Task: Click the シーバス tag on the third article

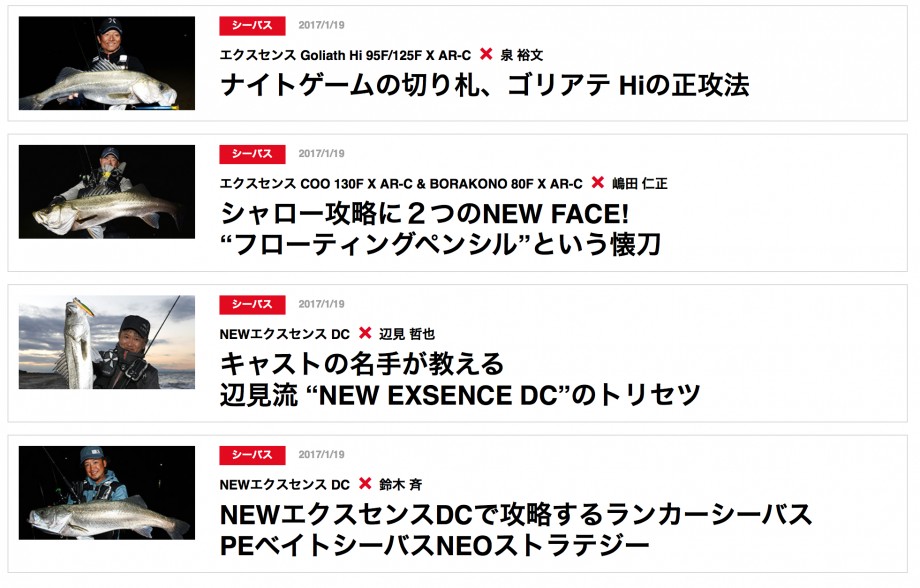Action: pos(252,304)
